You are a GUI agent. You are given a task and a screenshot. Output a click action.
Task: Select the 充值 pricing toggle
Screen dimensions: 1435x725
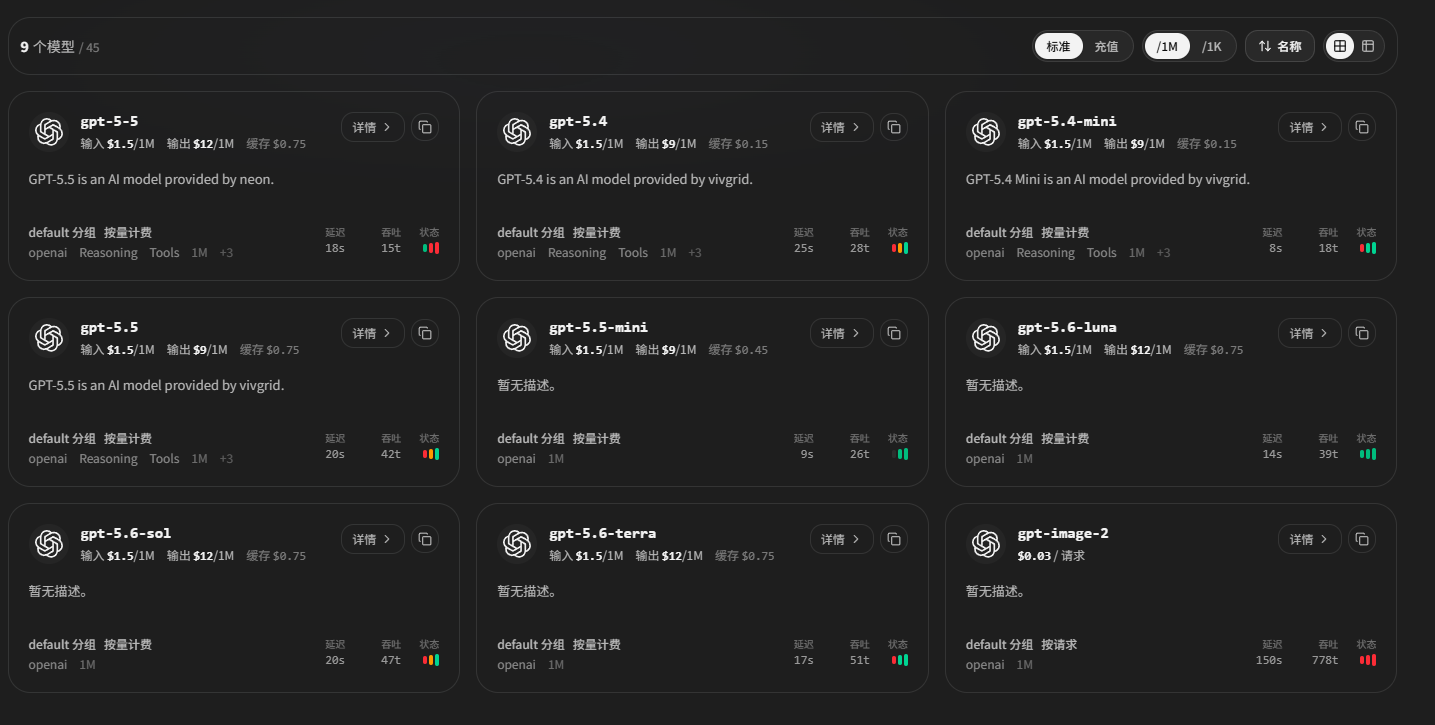[1106, 46]
